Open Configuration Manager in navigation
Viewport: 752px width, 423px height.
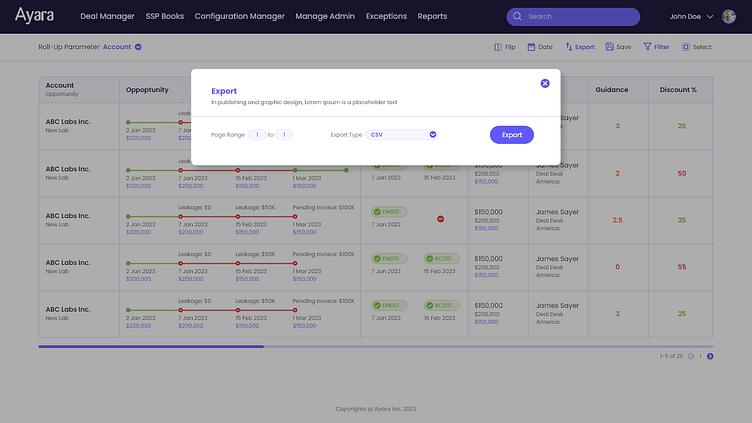coord(239,16)
